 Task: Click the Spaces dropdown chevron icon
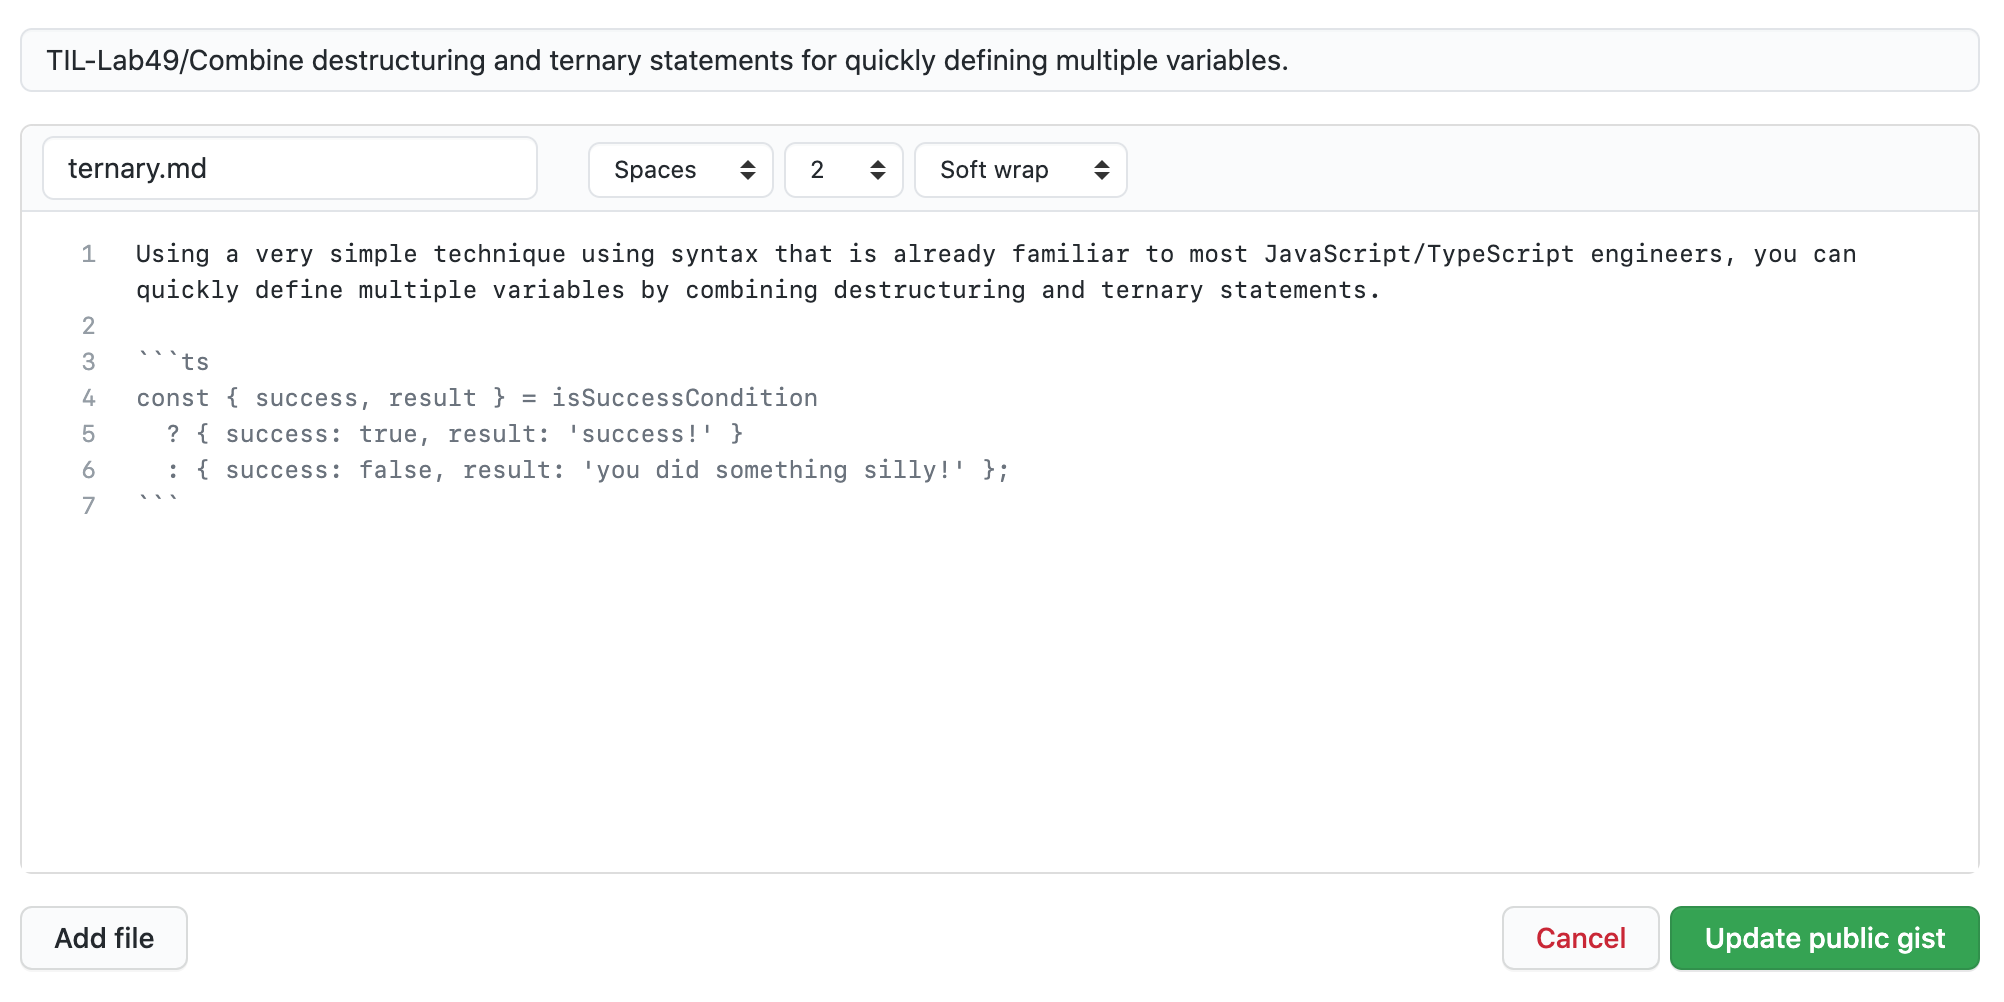coord(749,170)
